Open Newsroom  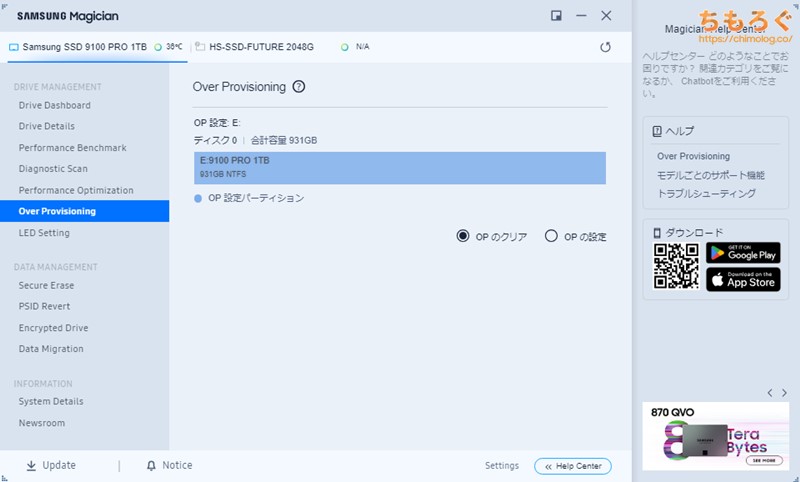(42, 423)
